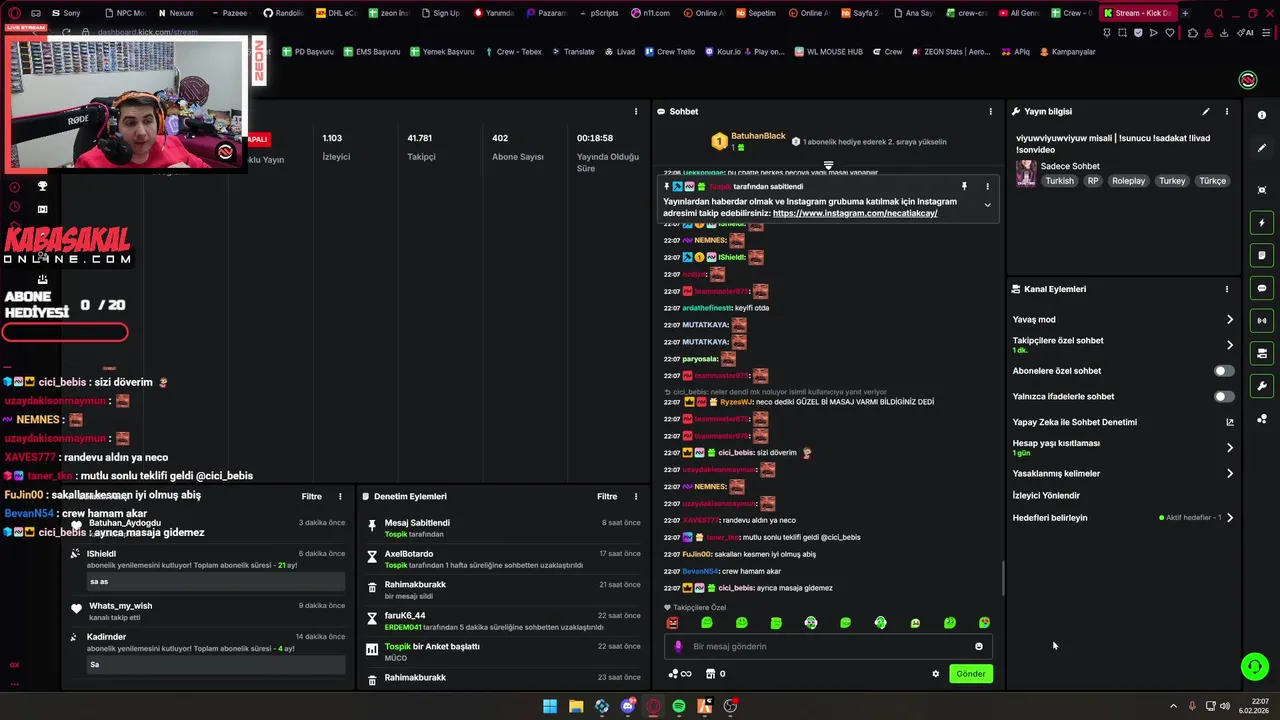
Task: Toggle Abonelere özel sohbet switch
Action: pos(1224,371)
